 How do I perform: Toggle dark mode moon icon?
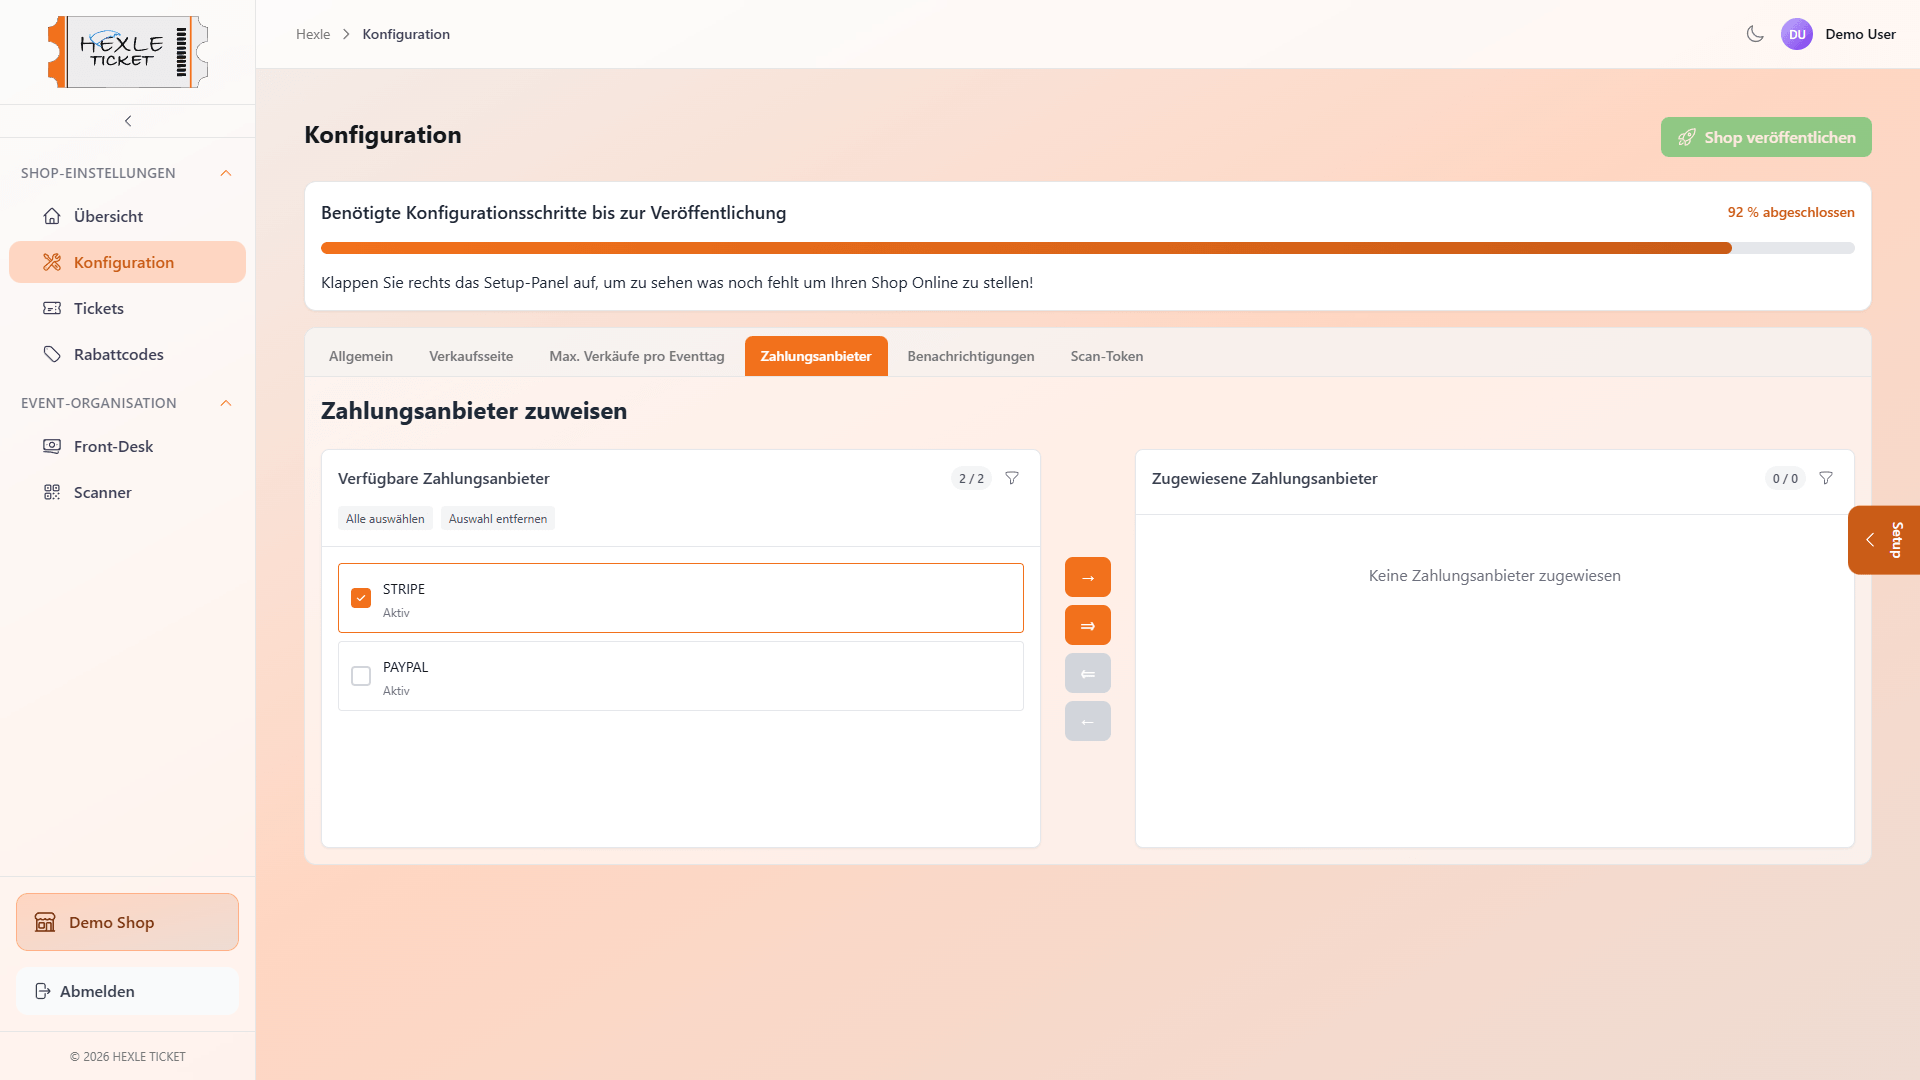1754,34
